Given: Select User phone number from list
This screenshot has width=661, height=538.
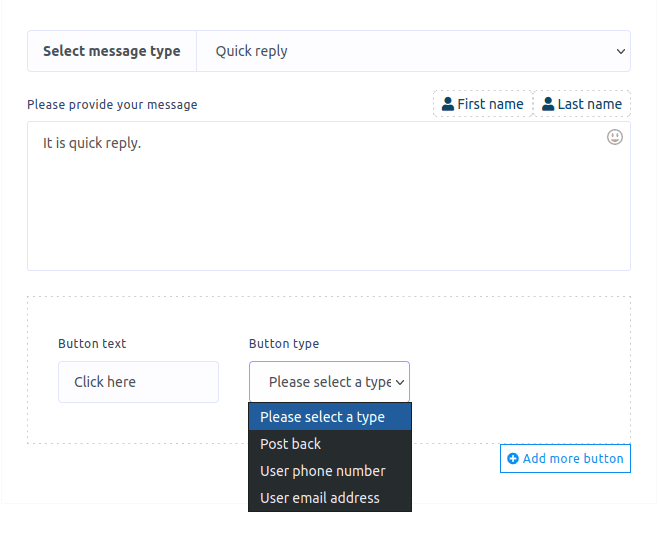Looking at the screenshot, I should [x=322, y=471].
